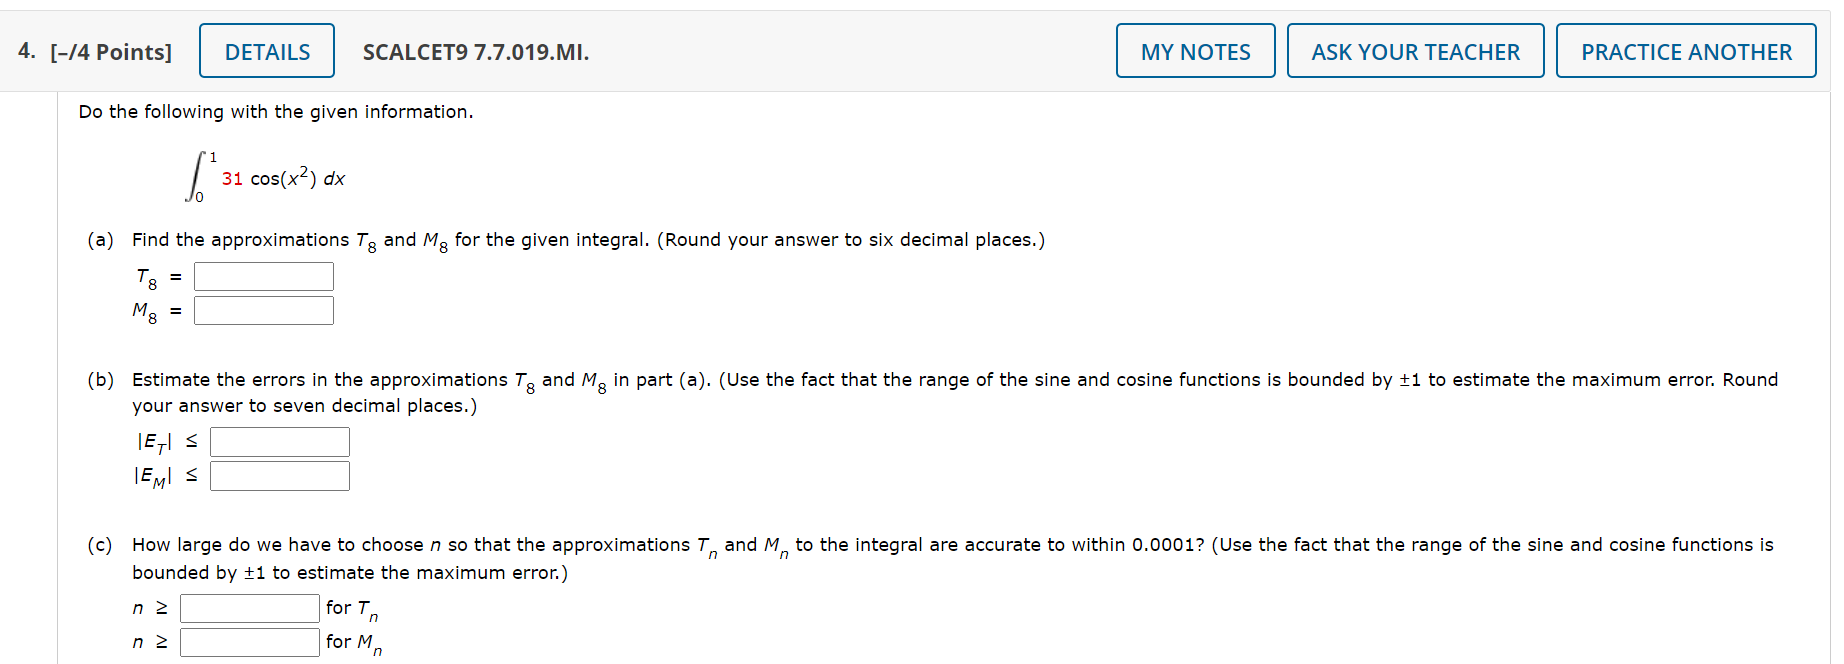Click the T8 answer input field

(x=263, y=276)
